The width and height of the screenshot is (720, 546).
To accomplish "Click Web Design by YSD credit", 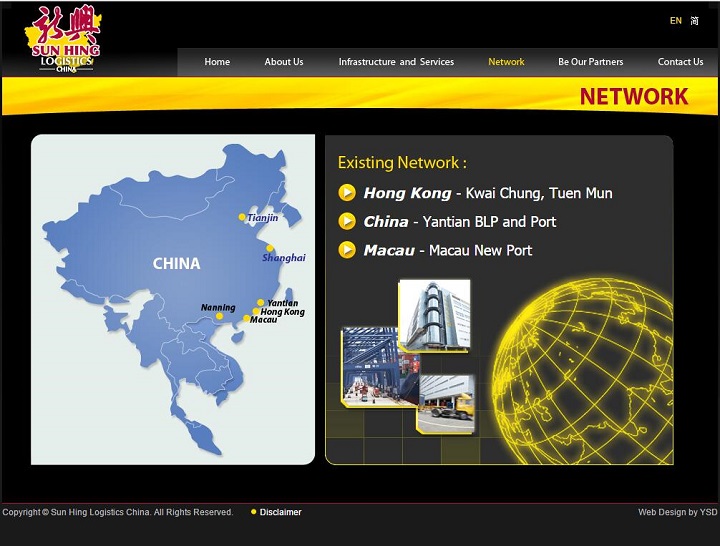I will click(x=678, y=512).
